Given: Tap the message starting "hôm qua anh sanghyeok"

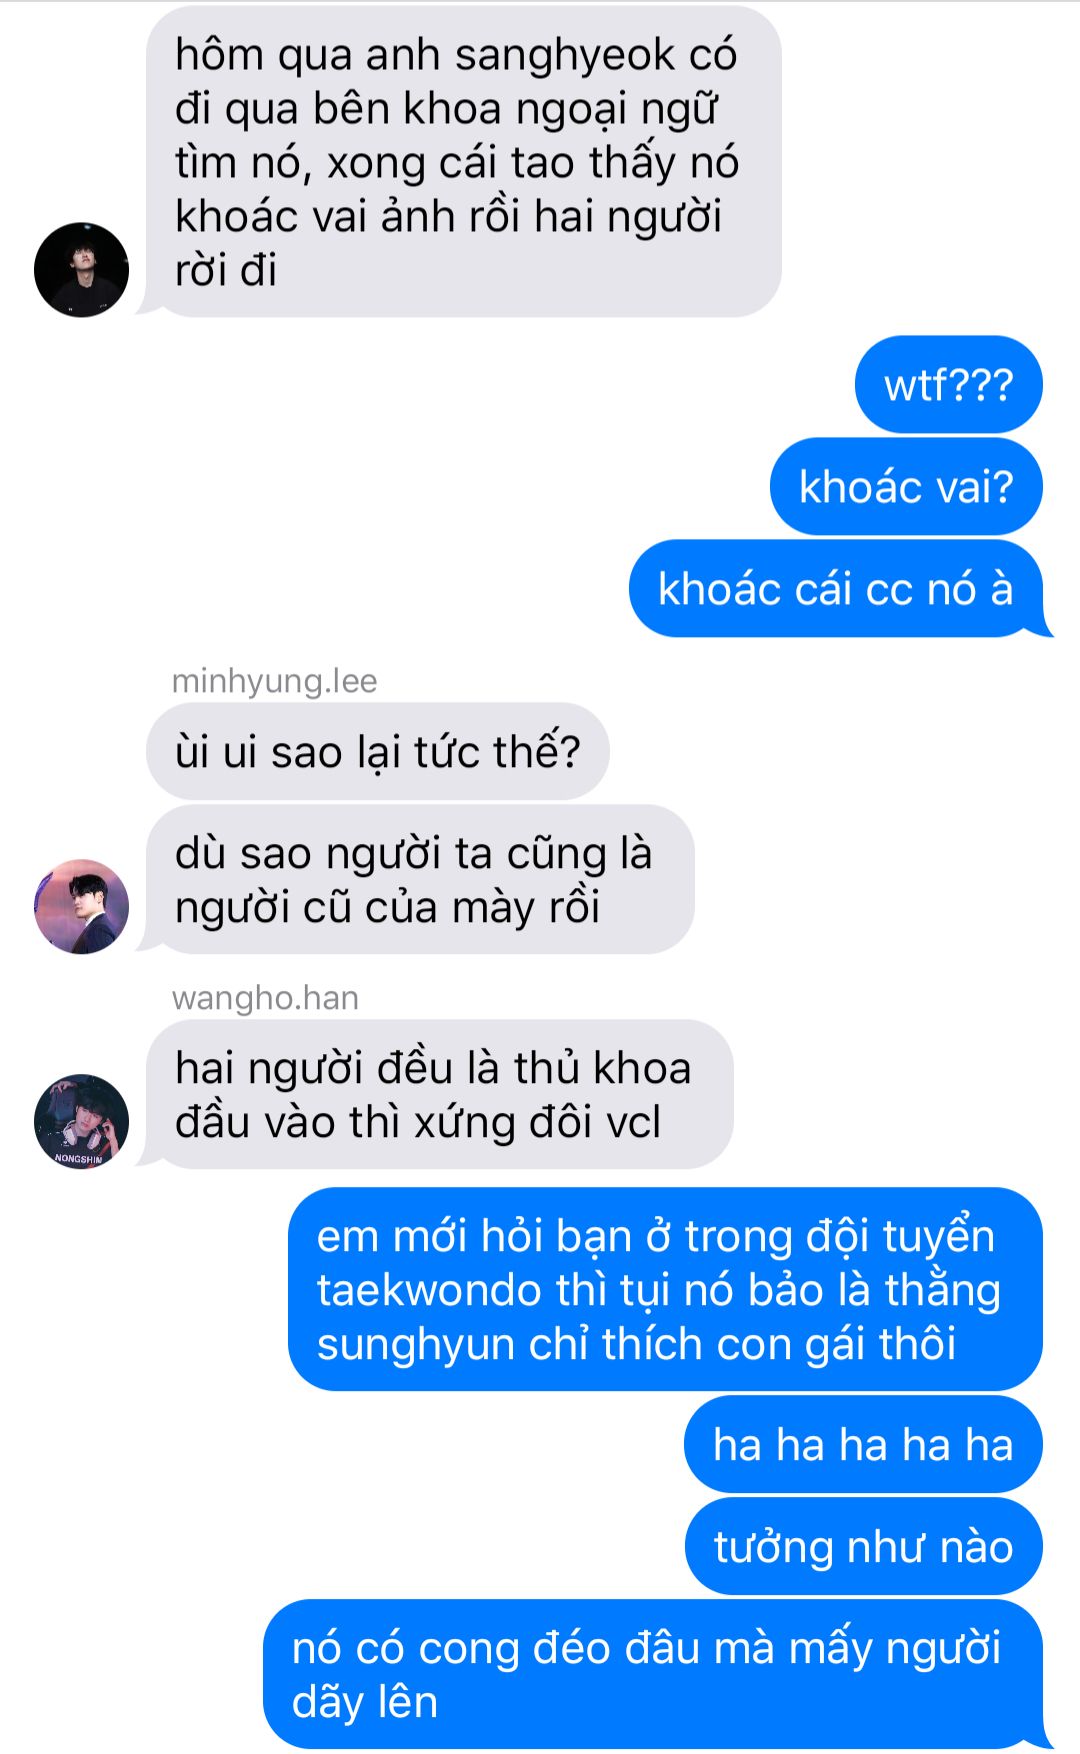Looking at the screenshot, I should coord(463,162).
